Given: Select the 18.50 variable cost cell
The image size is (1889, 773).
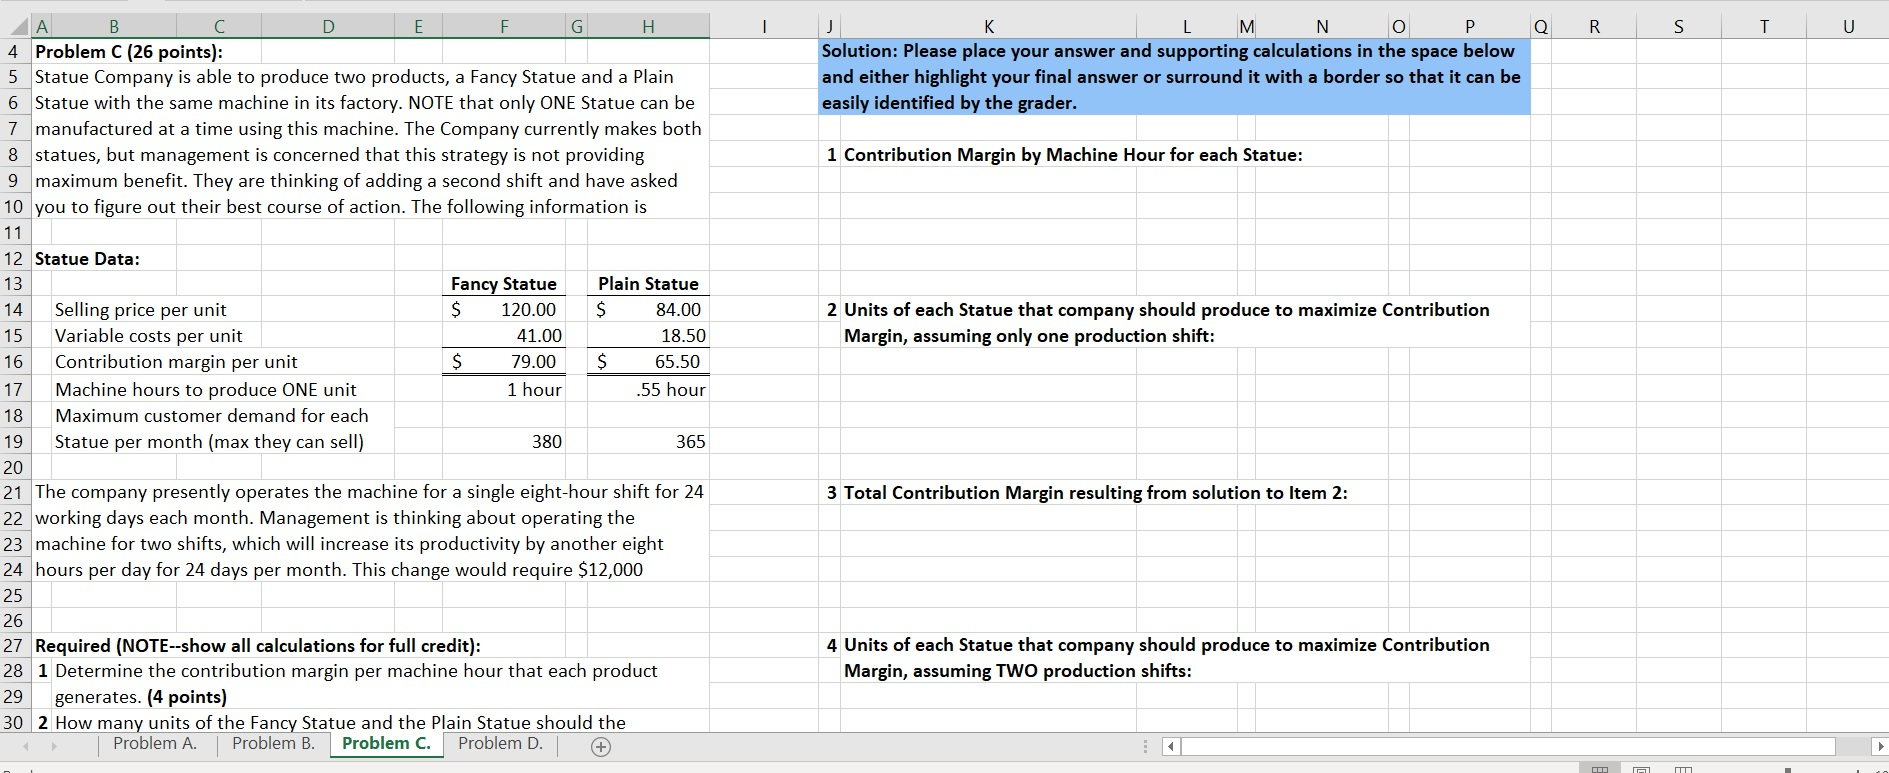Looking at the screenshot, I should coord(648,336).
